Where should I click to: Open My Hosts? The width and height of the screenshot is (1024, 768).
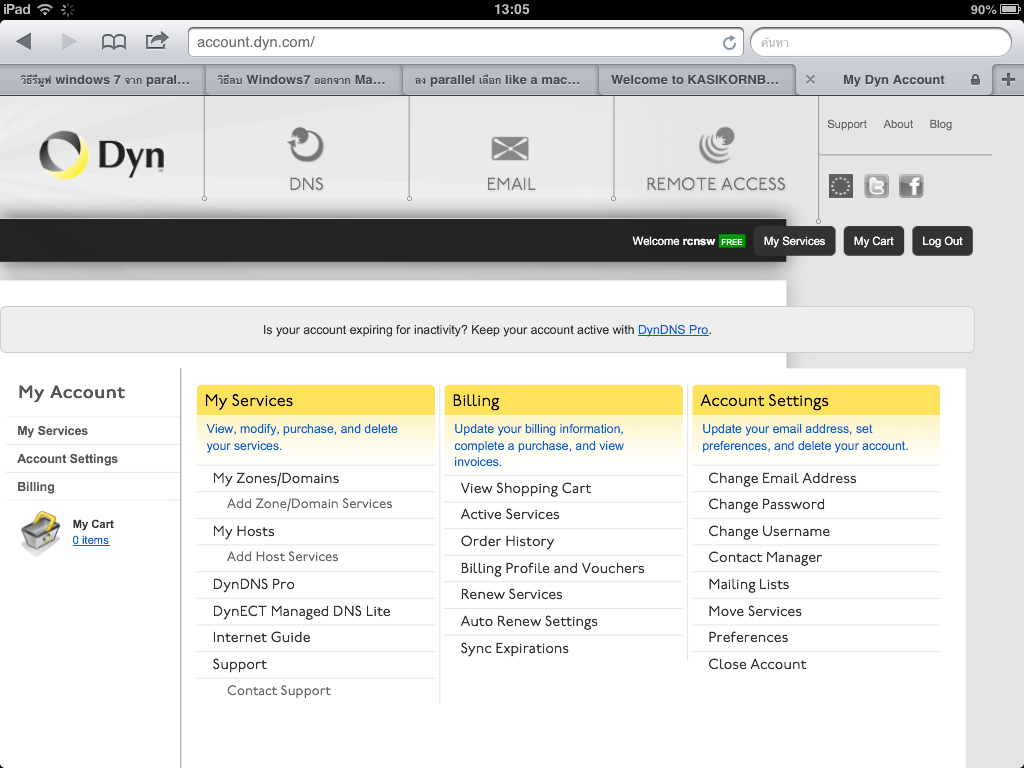point(244,531)
